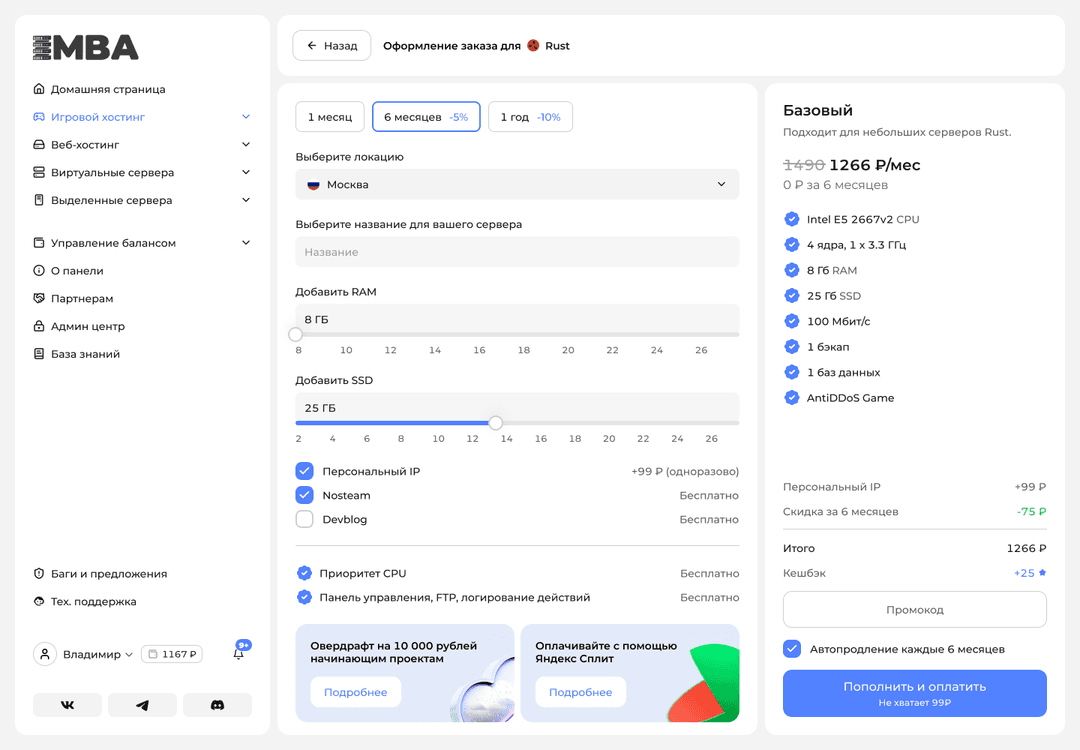Open База знаний in the sidebar
The height and width of the screenshot is (750, 1080).
pyautogui.click(x=85, y=354)
